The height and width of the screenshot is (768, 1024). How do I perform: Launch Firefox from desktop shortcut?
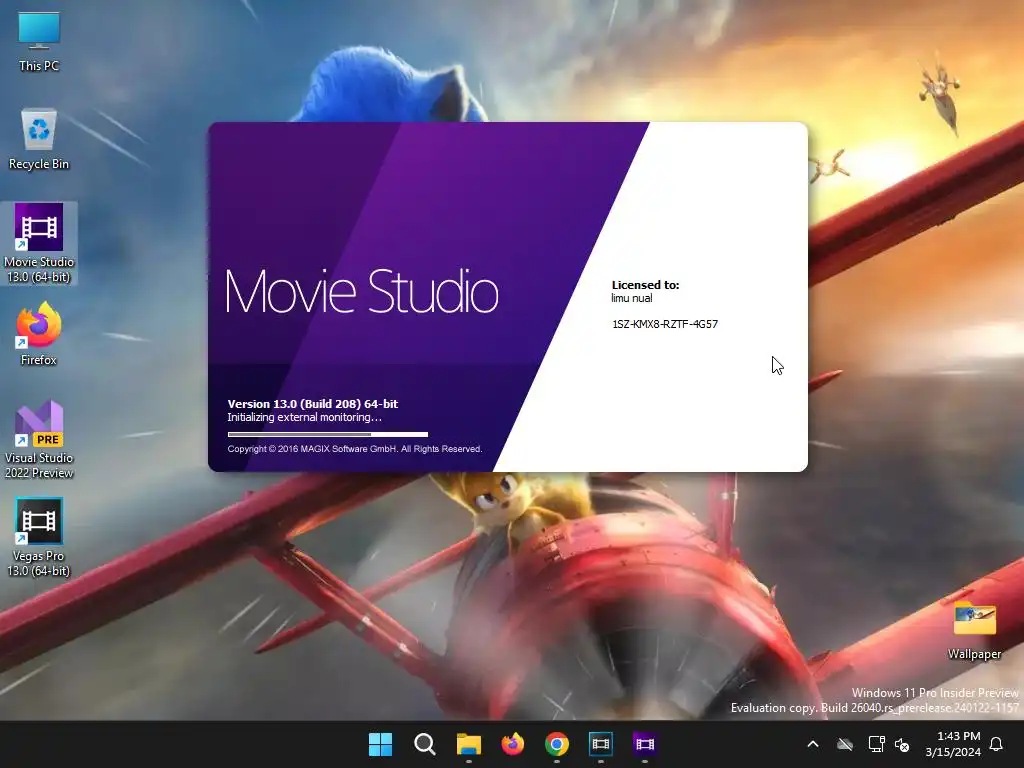point(39,334)
